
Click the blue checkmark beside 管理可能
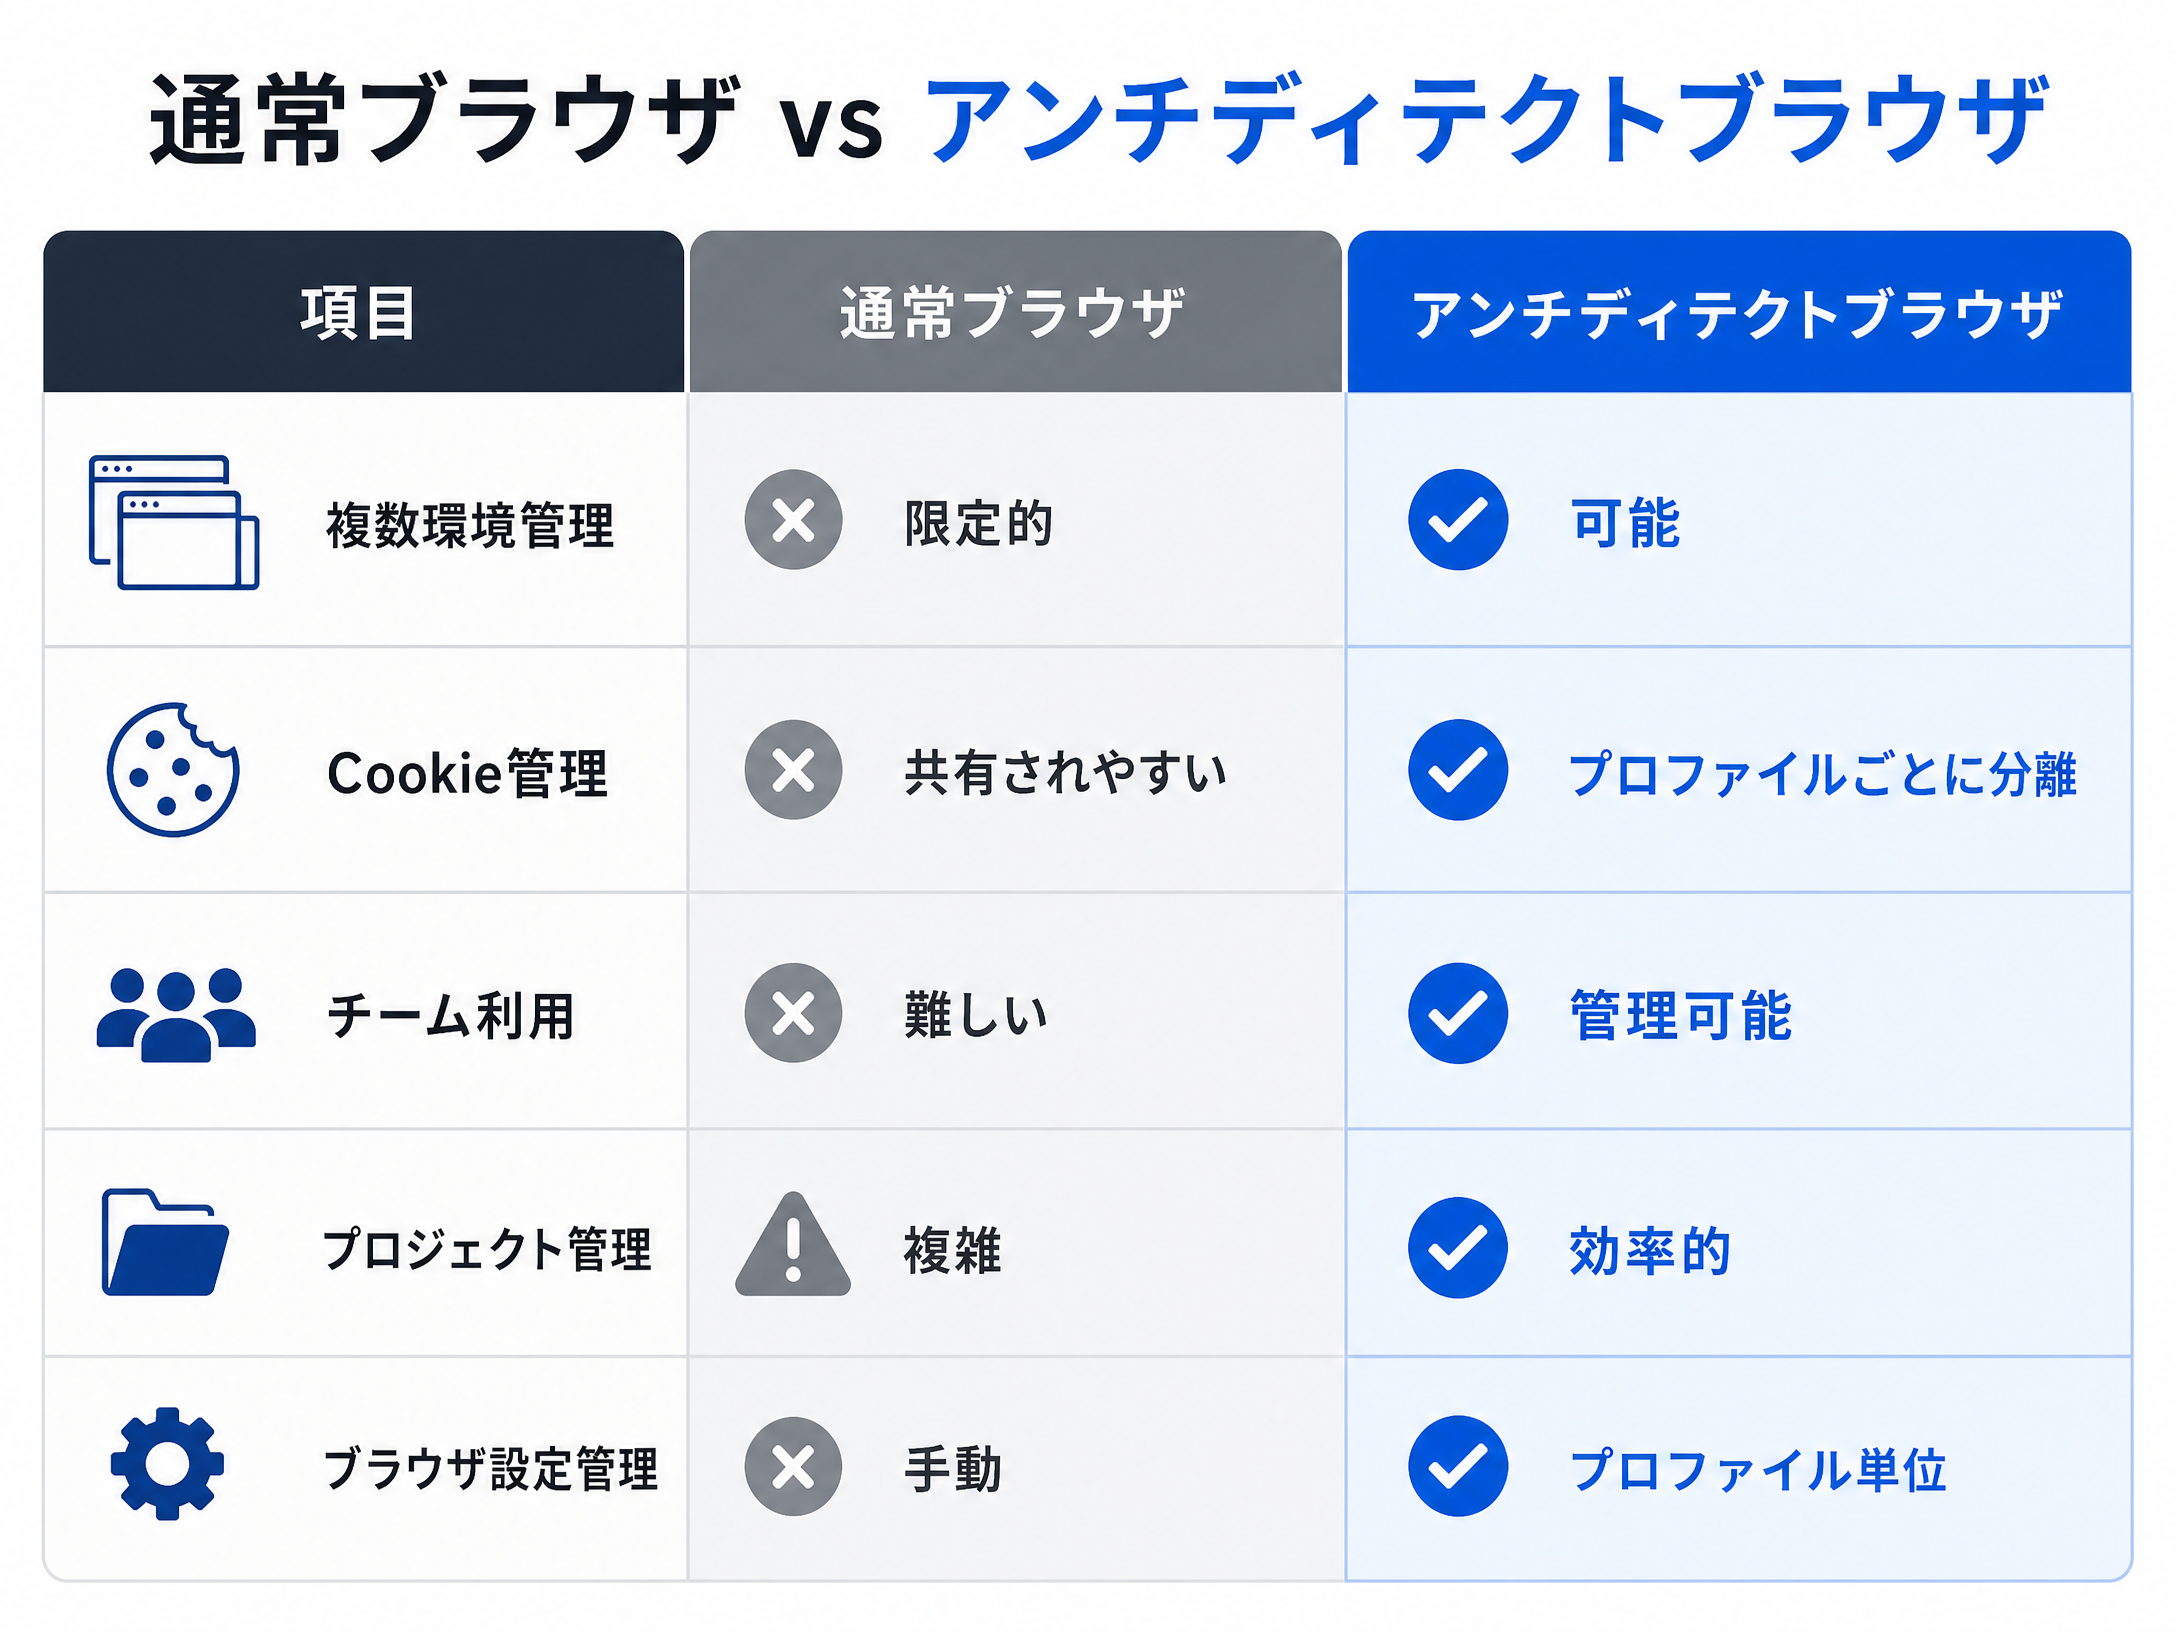1458,1013
